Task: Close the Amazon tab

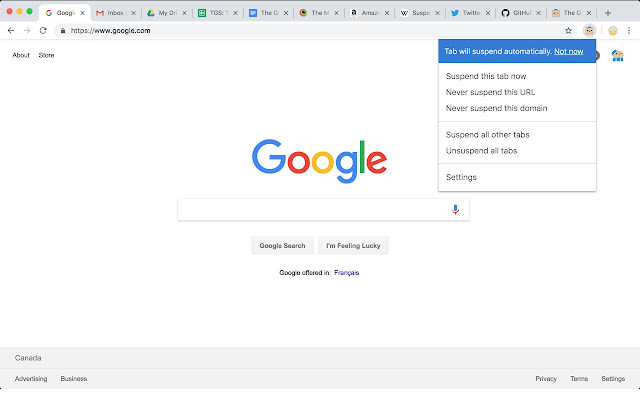Action: point(387,13)
